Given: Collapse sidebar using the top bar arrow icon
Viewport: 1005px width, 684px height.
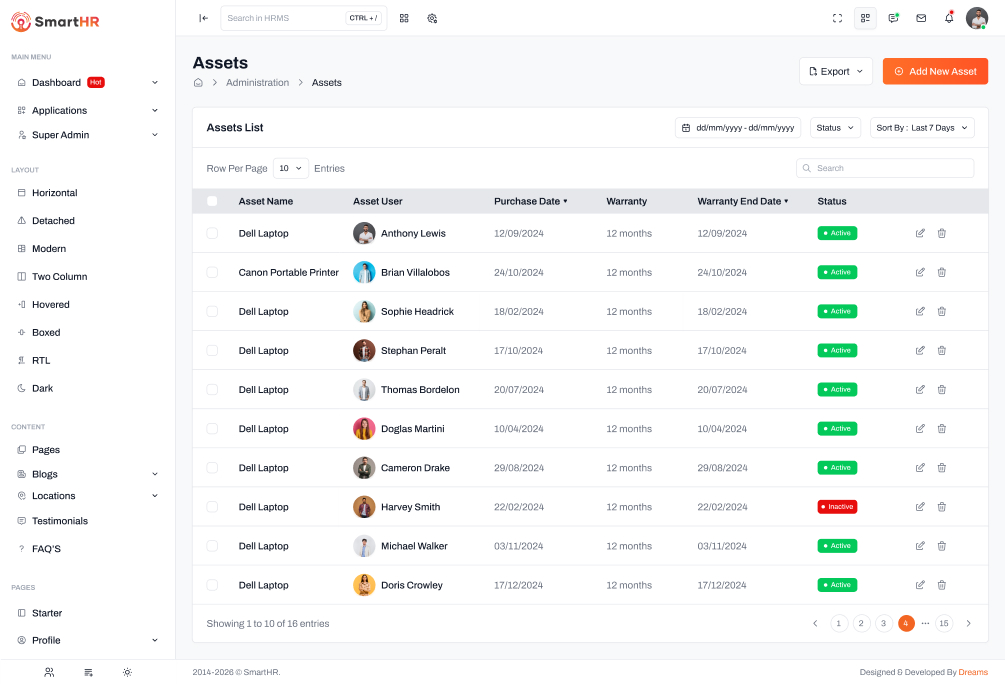Looking at the screenshot, I should pyautogui.click(x=204, y=18).
